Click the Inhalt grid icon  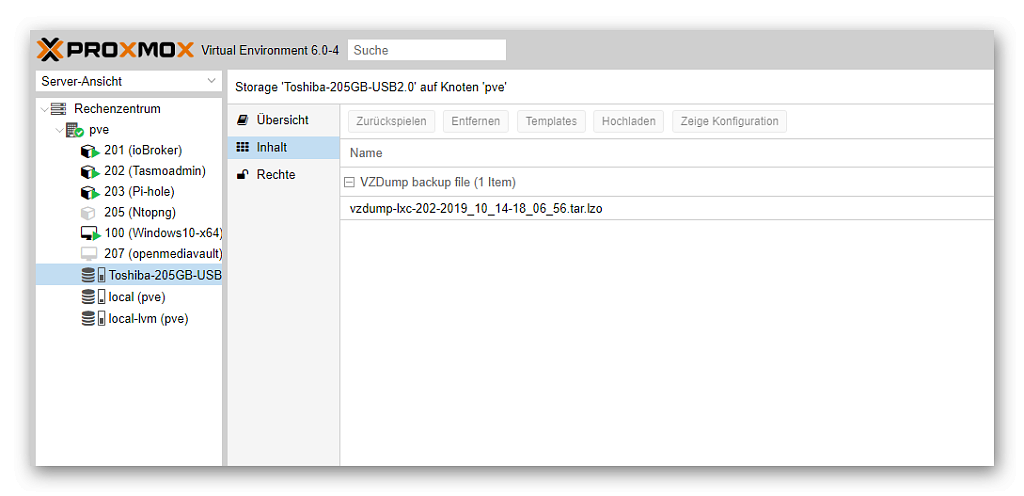click(x=242, y=147)
